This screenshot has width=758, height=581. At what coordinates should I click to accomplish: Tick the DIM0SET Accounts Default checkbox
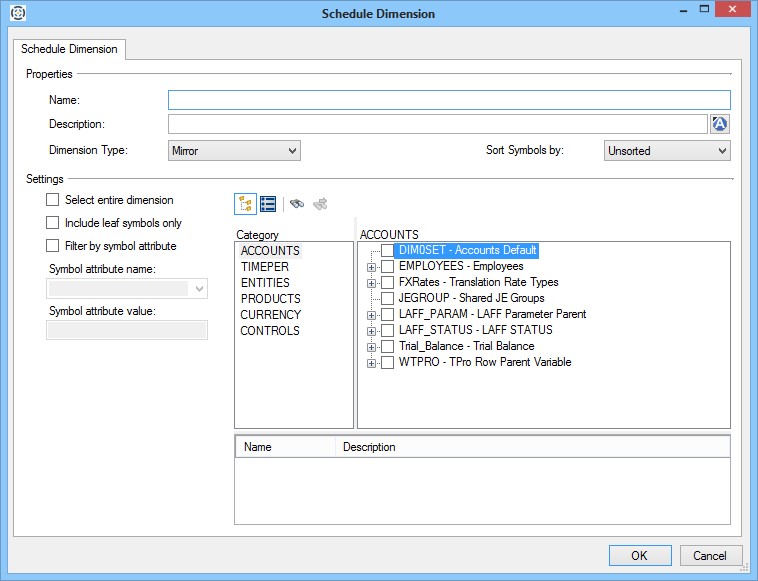pos(387,250)
